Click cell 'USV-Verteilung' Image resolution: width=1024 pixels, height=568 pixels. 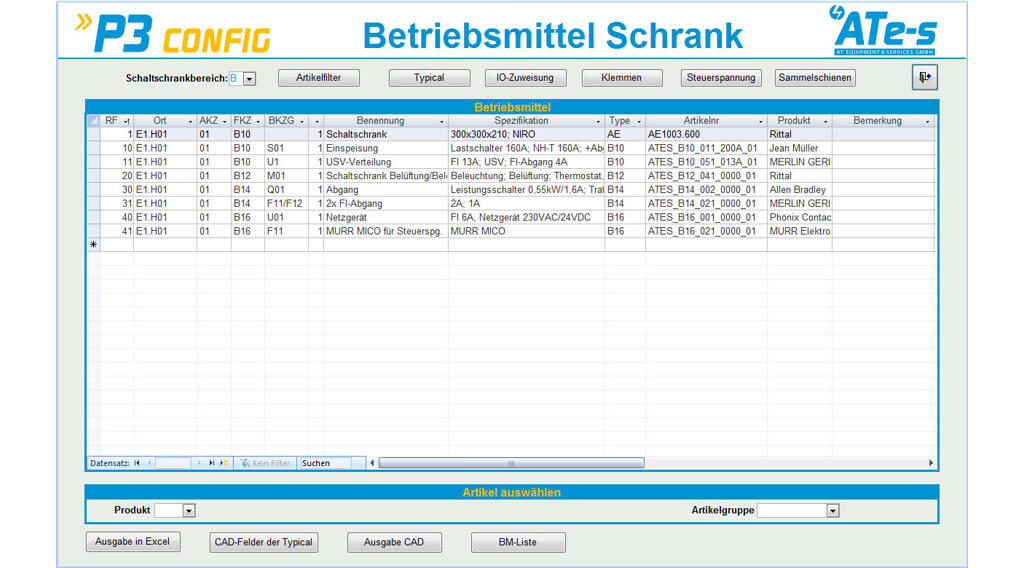385,162
